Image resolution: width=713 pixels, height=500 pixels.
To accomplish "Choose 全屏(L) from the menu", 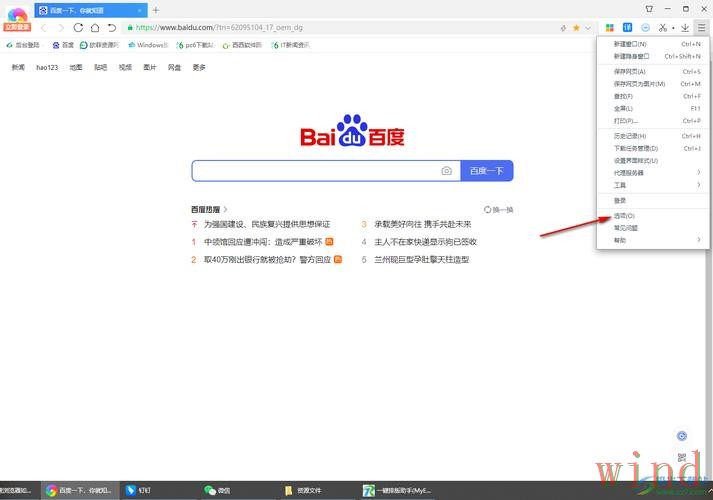I will click(653, 109).
